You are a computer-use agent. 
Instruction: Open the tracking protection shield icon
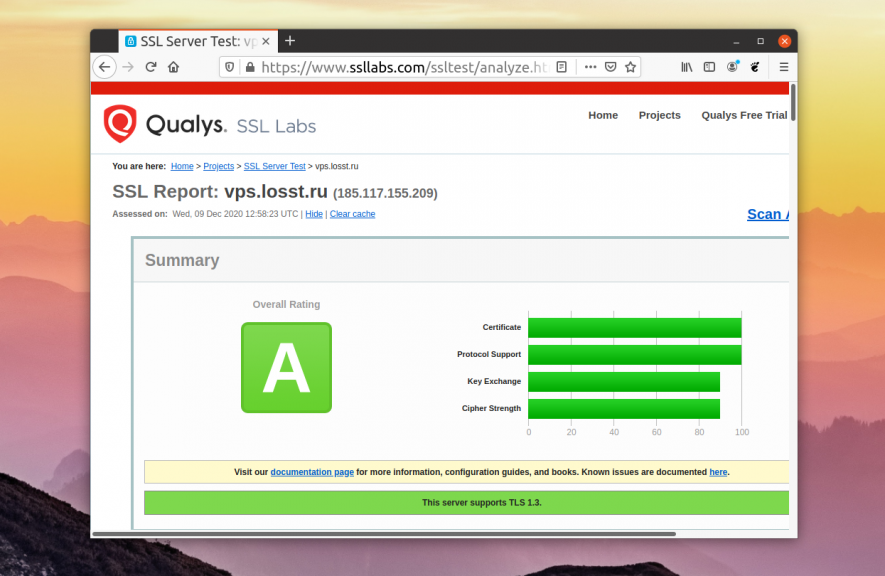click(229, 67)
